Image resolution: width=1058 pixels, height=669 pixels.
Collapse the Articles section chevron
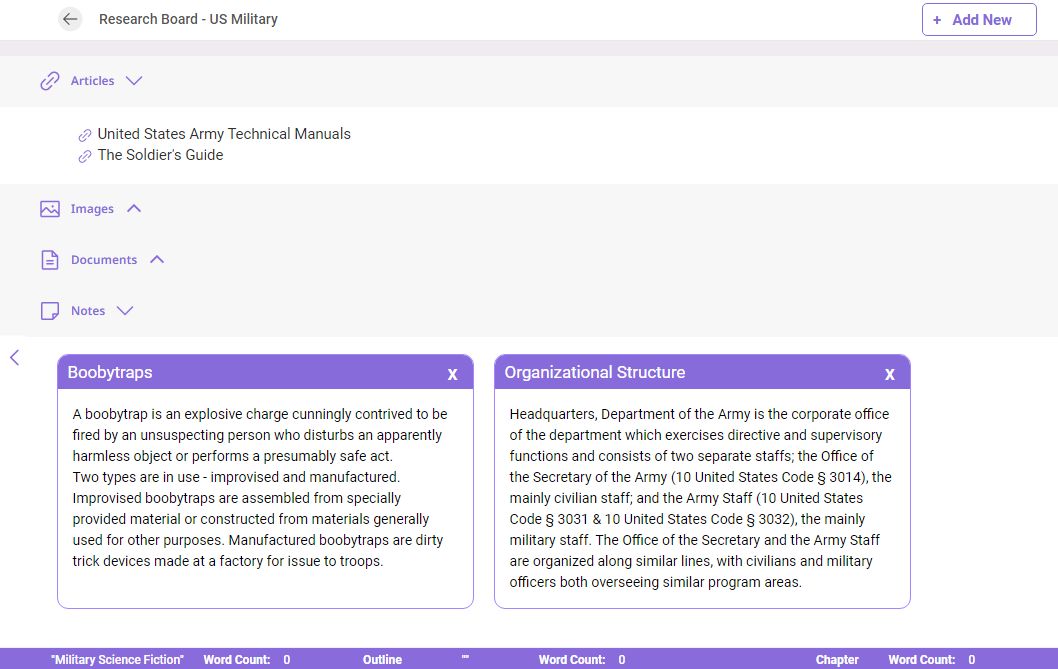click(x=134, y=81)
